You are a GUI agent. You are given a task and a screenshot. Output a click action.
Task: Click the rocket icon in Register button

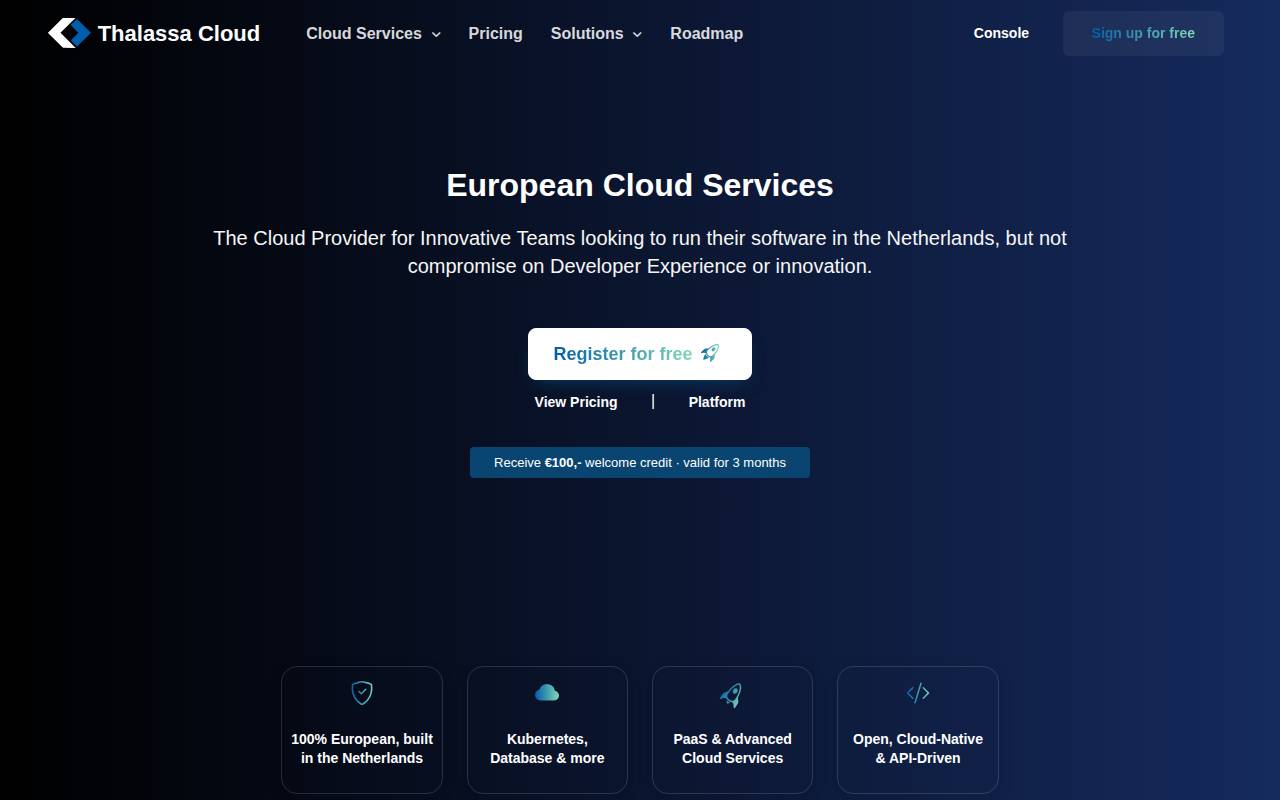point(710,353)
